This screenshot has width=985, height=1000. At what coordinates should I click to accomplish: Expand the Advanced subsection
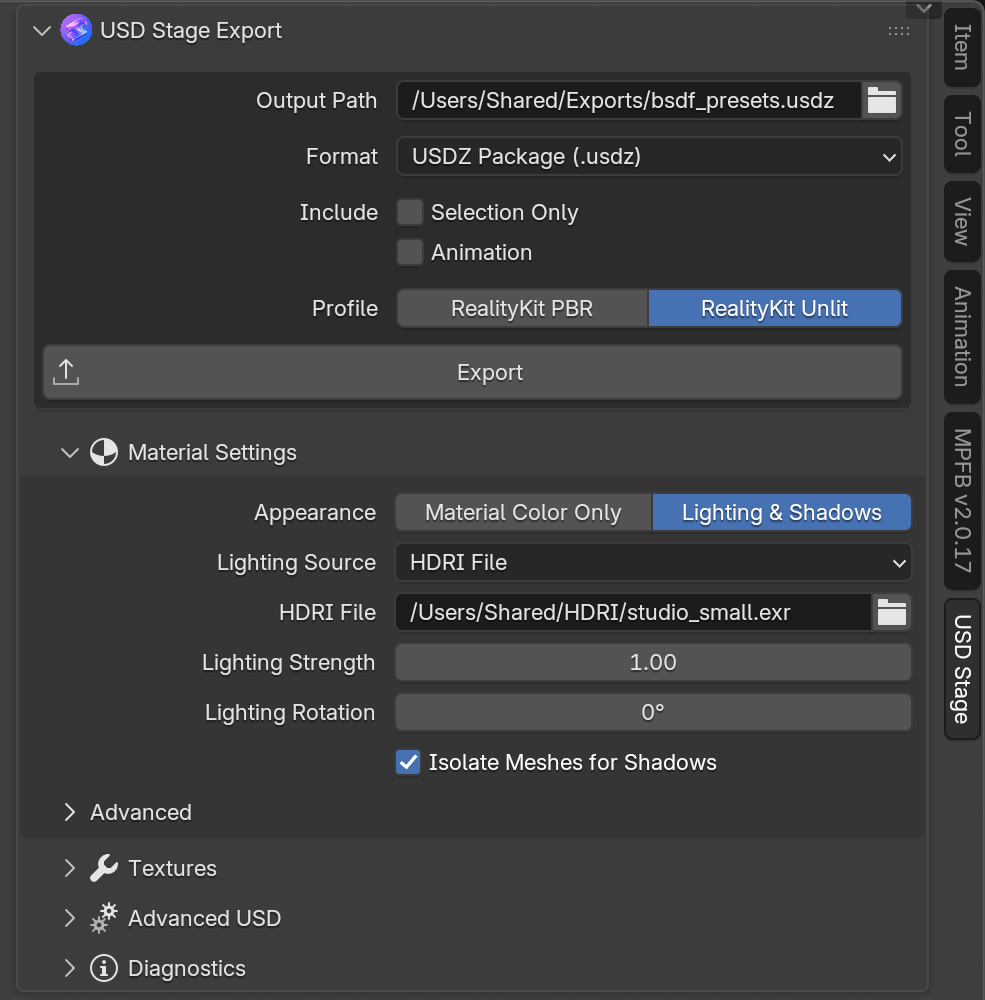coord(70,812)
